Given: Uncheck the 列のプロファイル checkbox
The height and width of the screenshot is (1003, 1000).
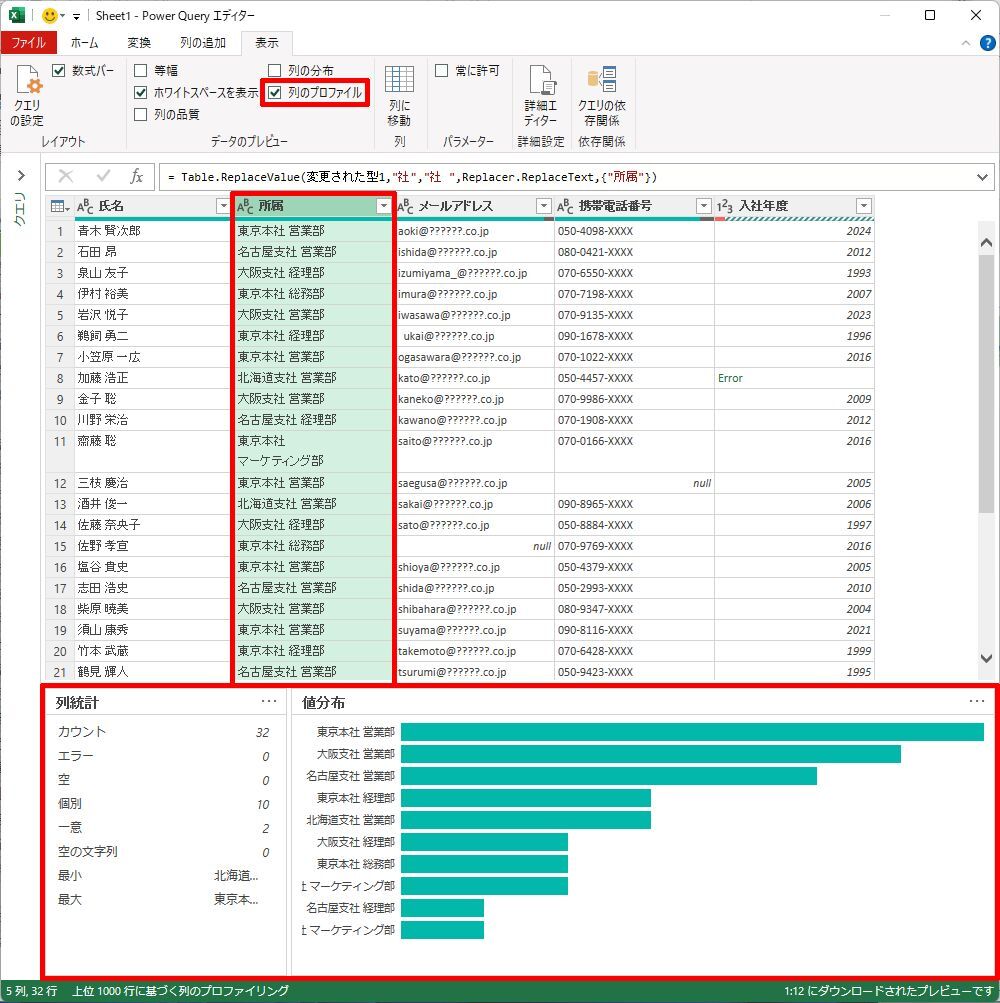Looking at the screenshot, I should tap(275, 93).
